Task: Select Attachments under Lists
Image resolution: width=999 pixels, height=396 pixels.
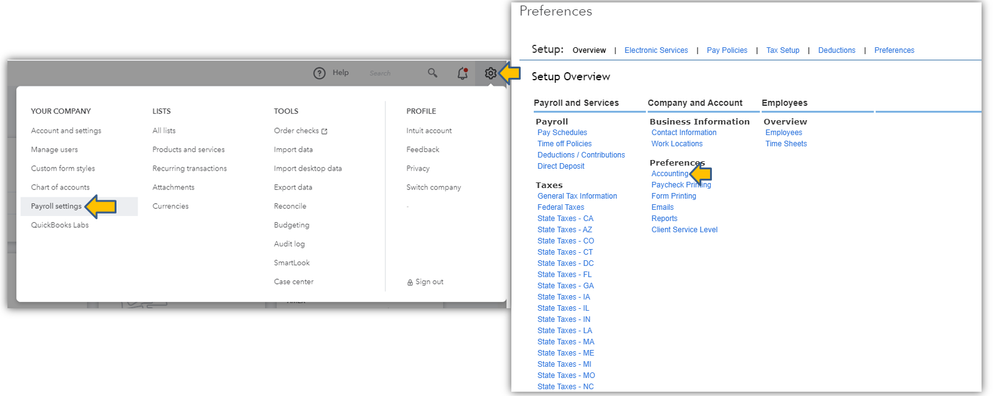Action: point(173,187)
